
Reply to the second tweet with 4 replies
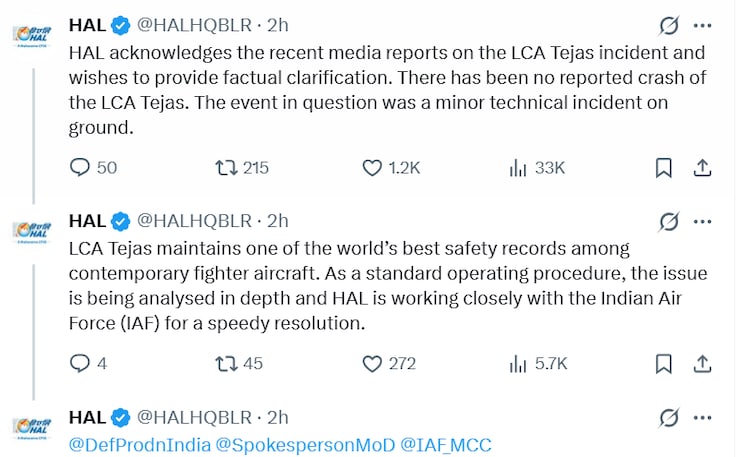click(80, 363)
